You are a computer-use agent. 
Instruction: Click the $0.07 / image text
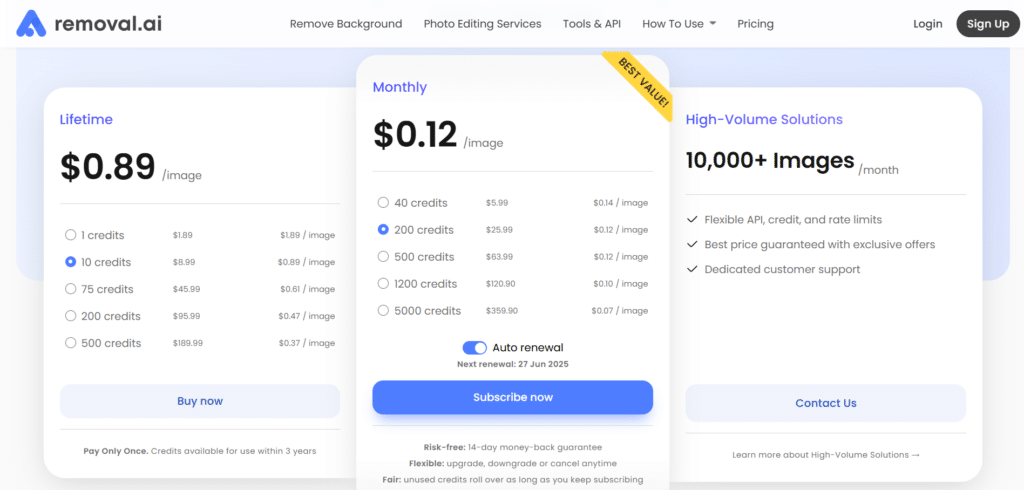(x=620, y=311)
